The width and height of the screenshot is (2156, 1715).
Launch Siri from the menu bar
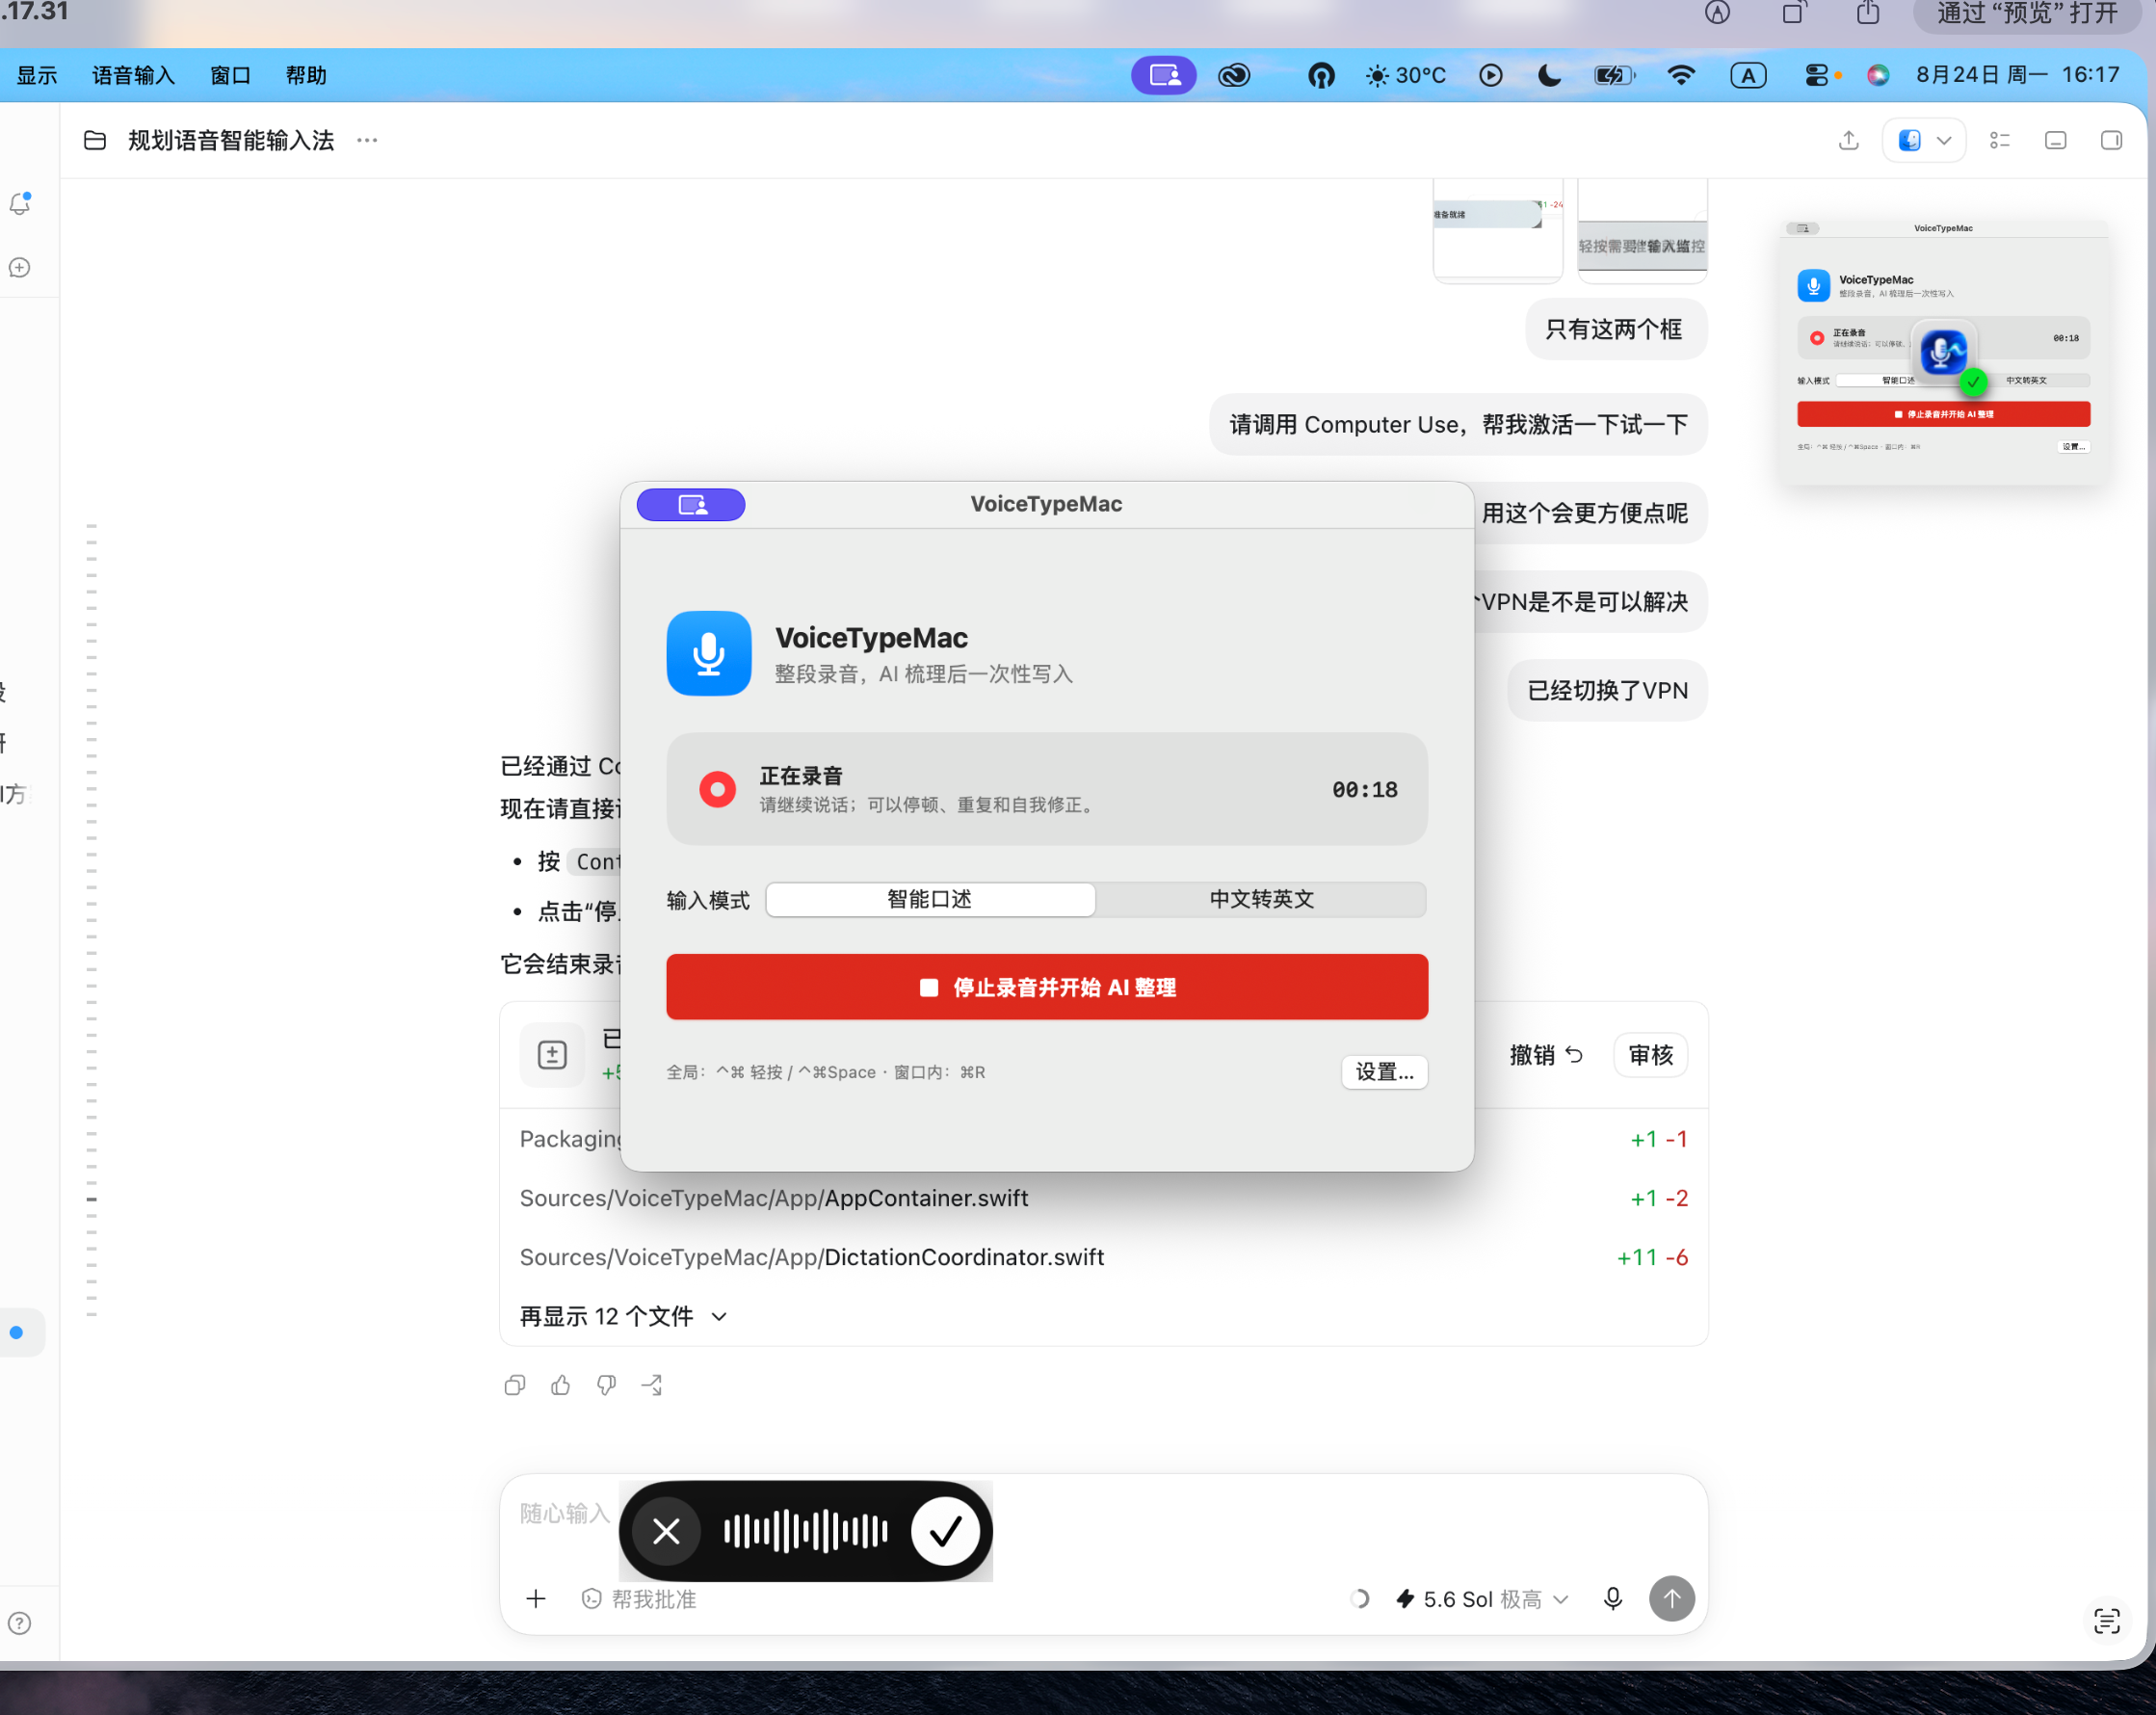tap(1877, 75)
